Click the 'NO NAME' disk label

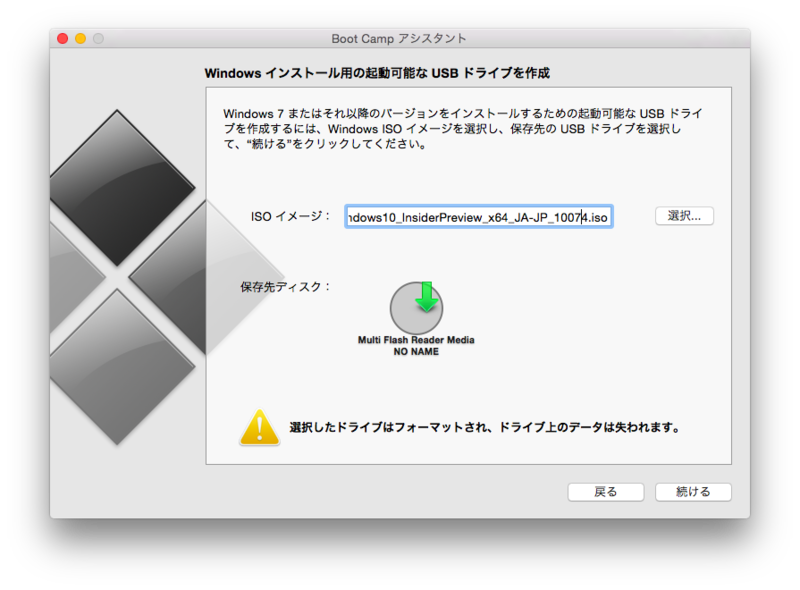tap(416, 352)
